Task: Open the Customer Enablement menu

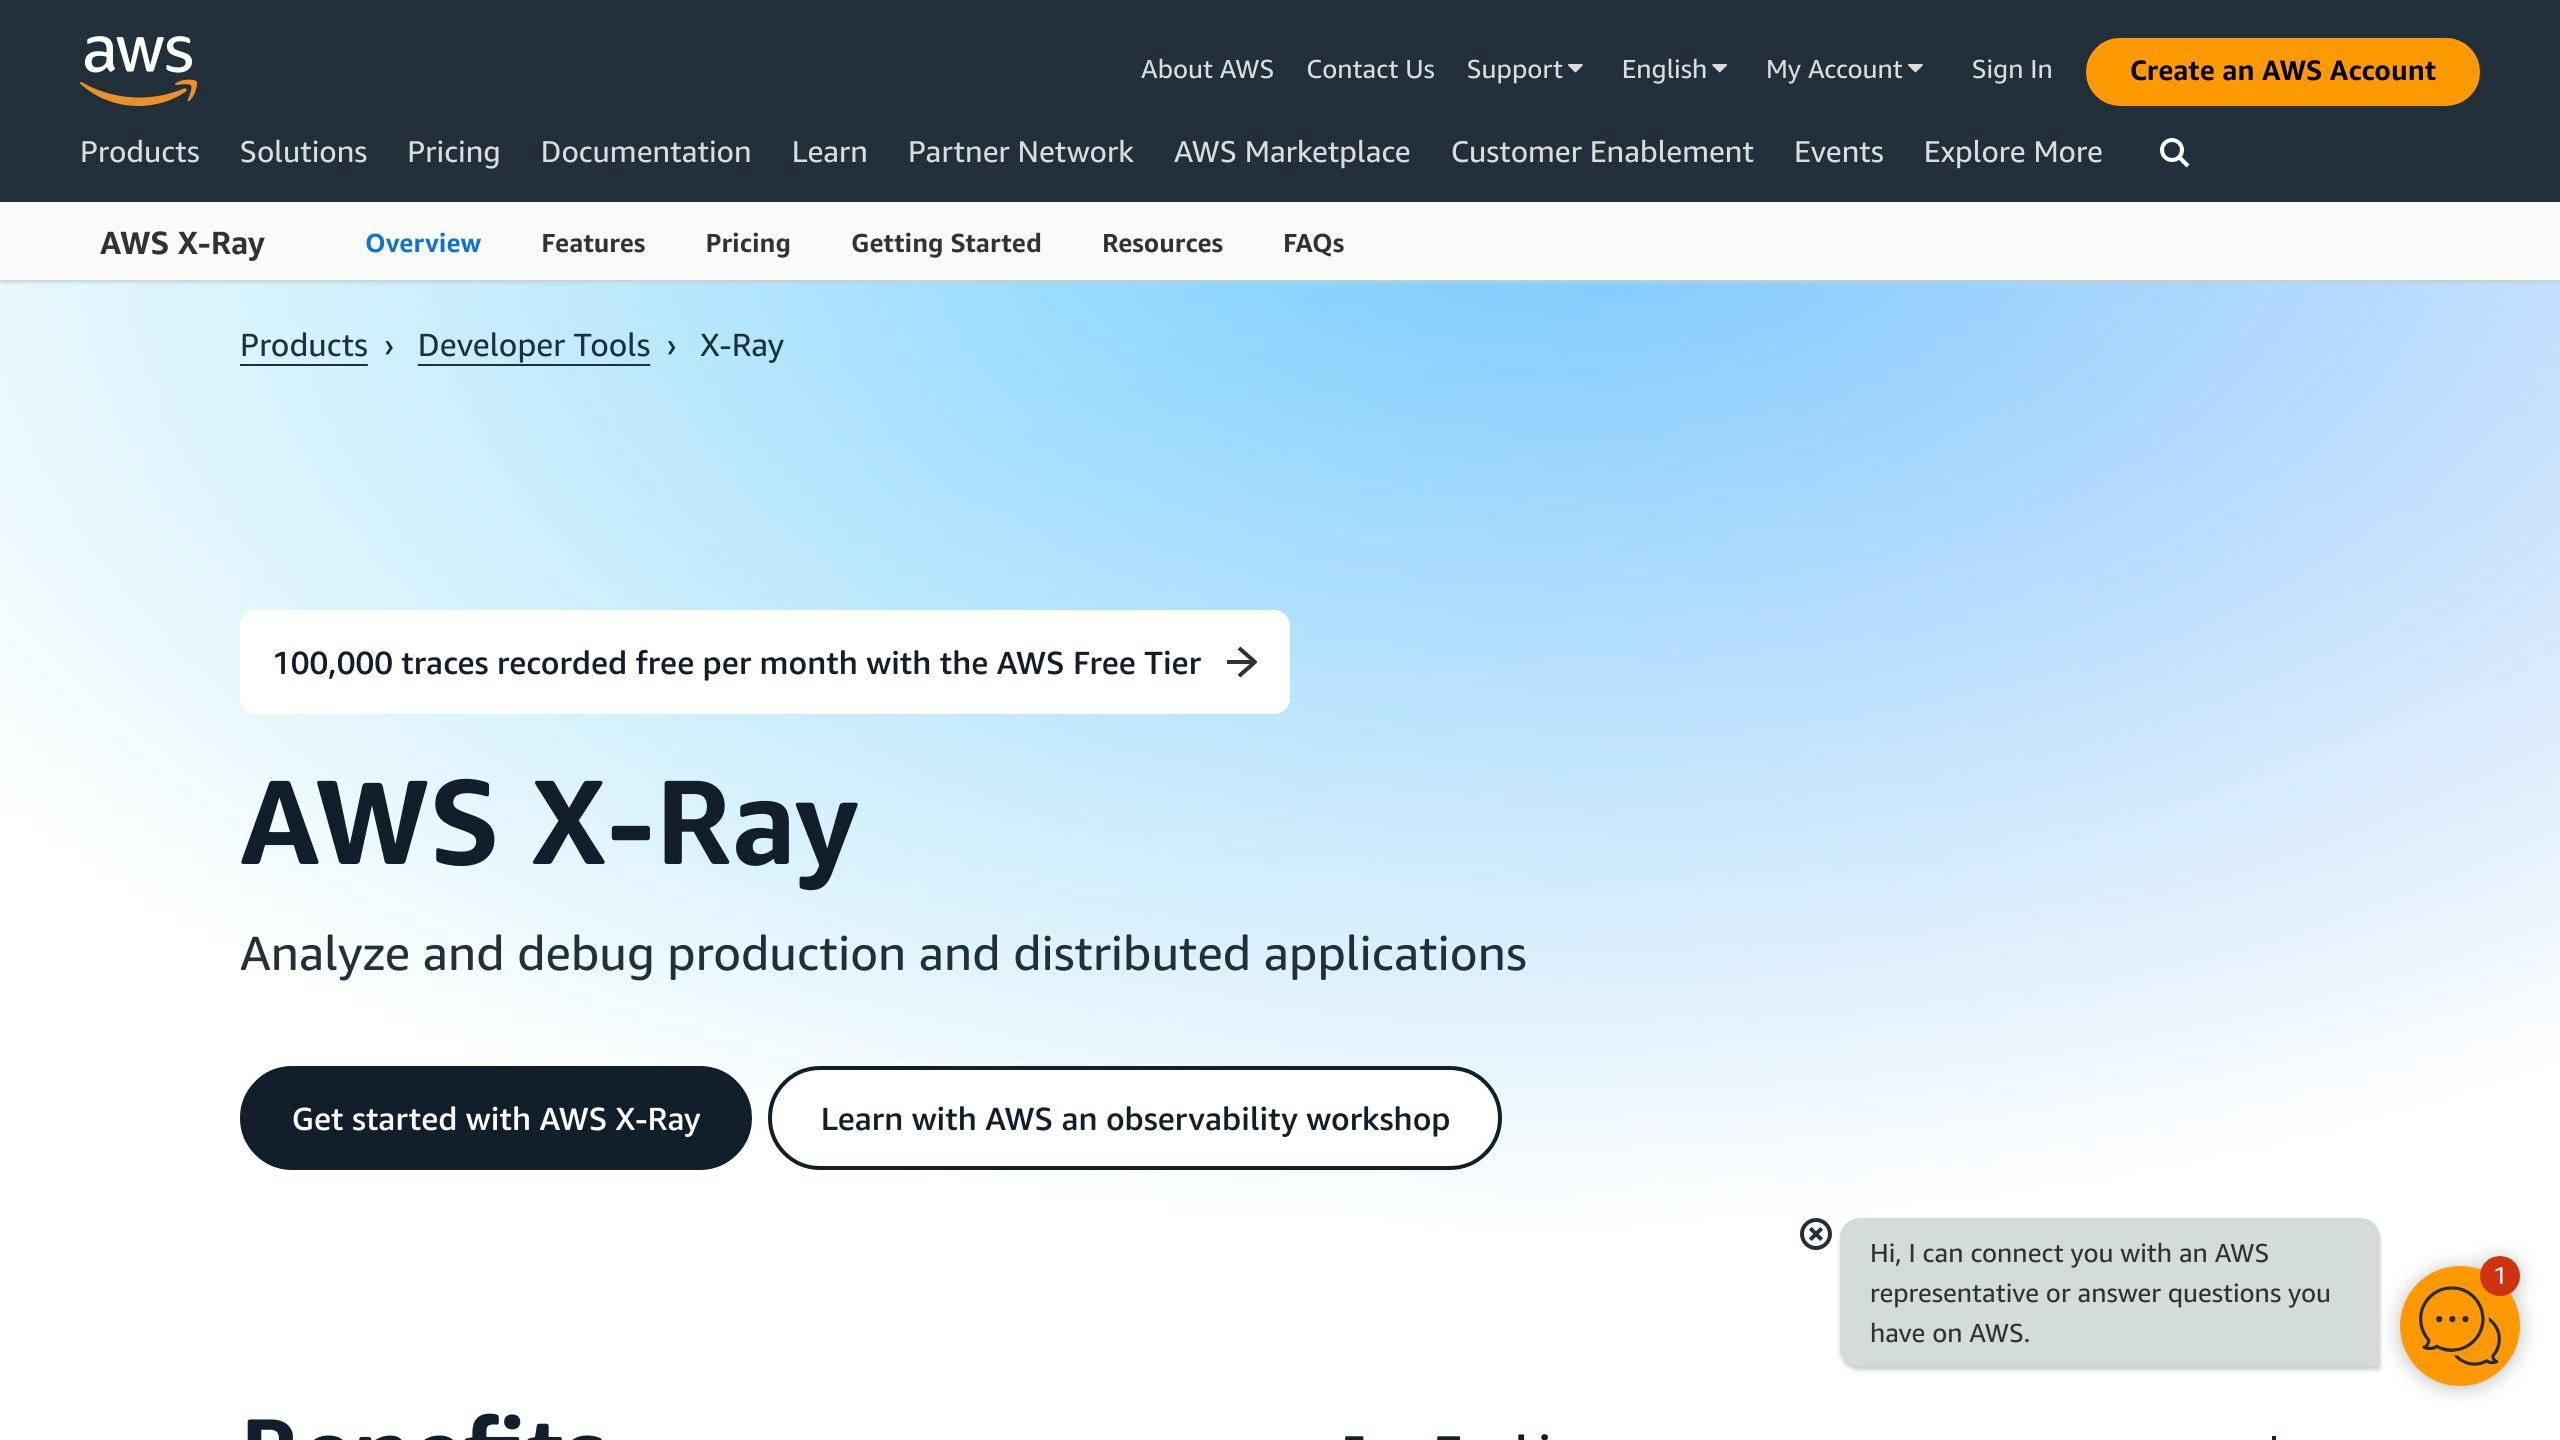Action: click(1602, 152)
